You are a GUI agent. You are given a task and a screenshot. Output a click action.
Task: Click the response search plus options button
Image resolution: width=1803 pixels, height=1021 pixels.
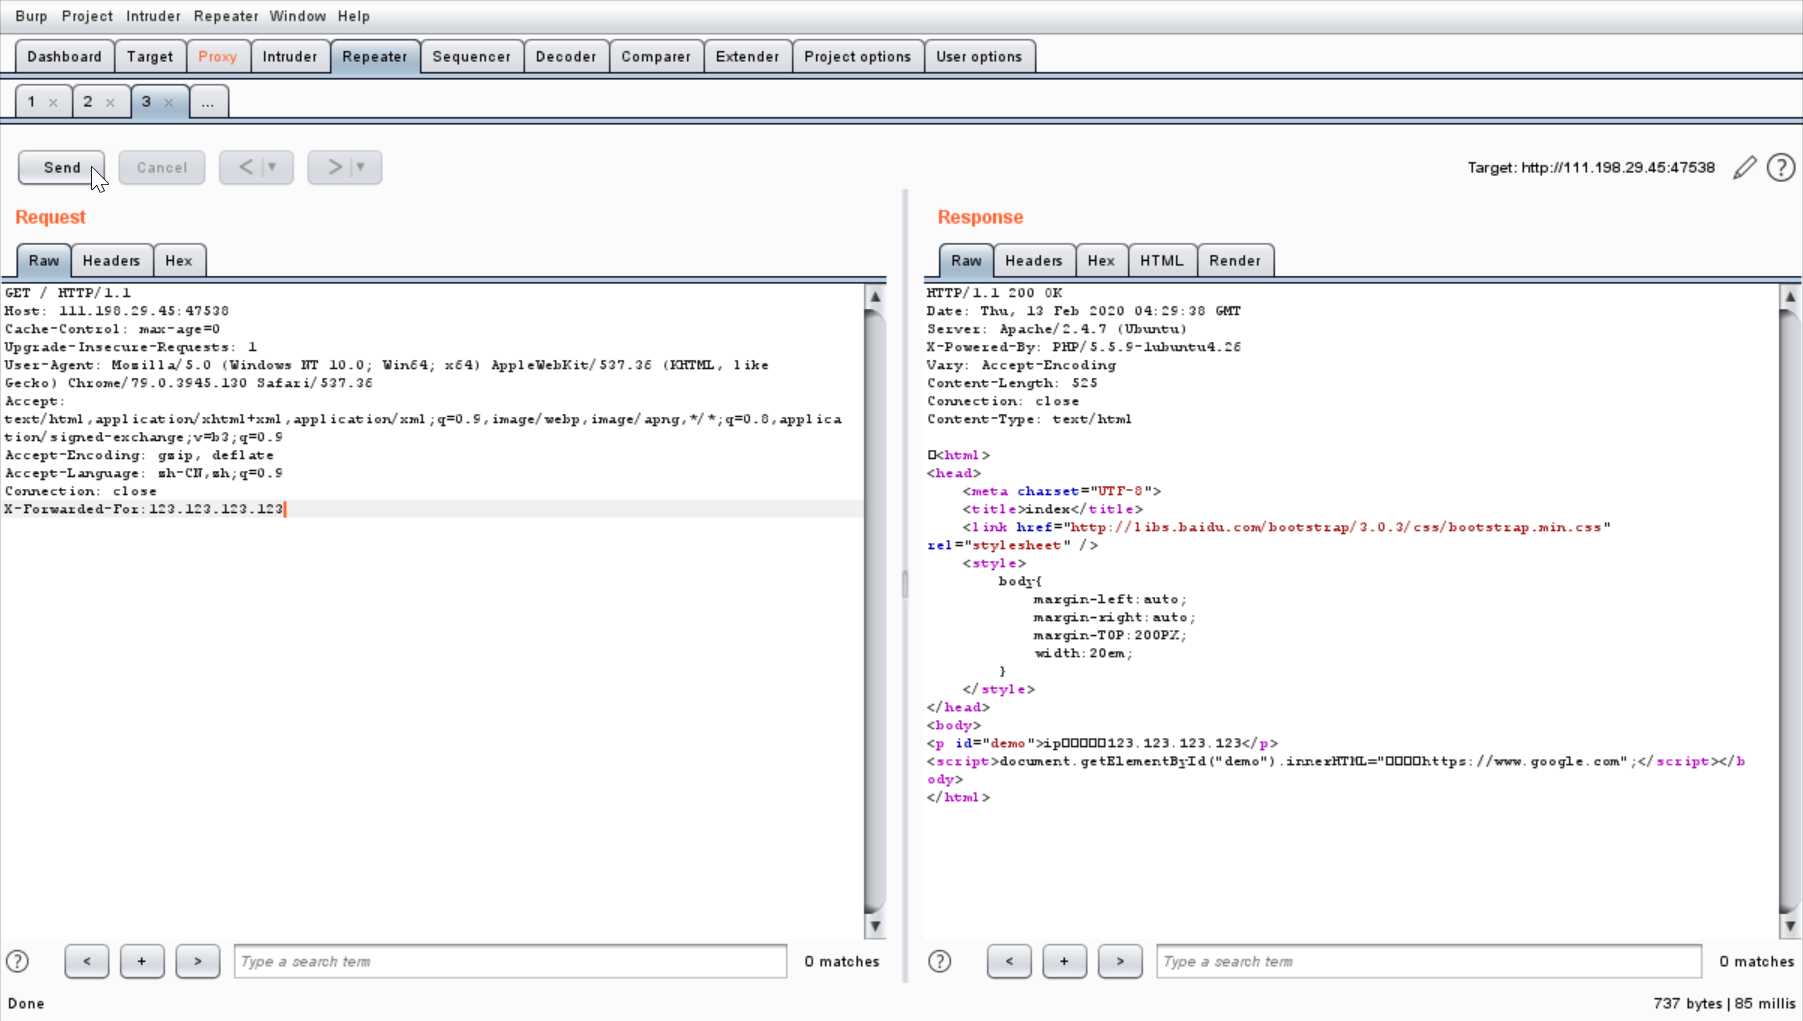(x=1064, y=961)
